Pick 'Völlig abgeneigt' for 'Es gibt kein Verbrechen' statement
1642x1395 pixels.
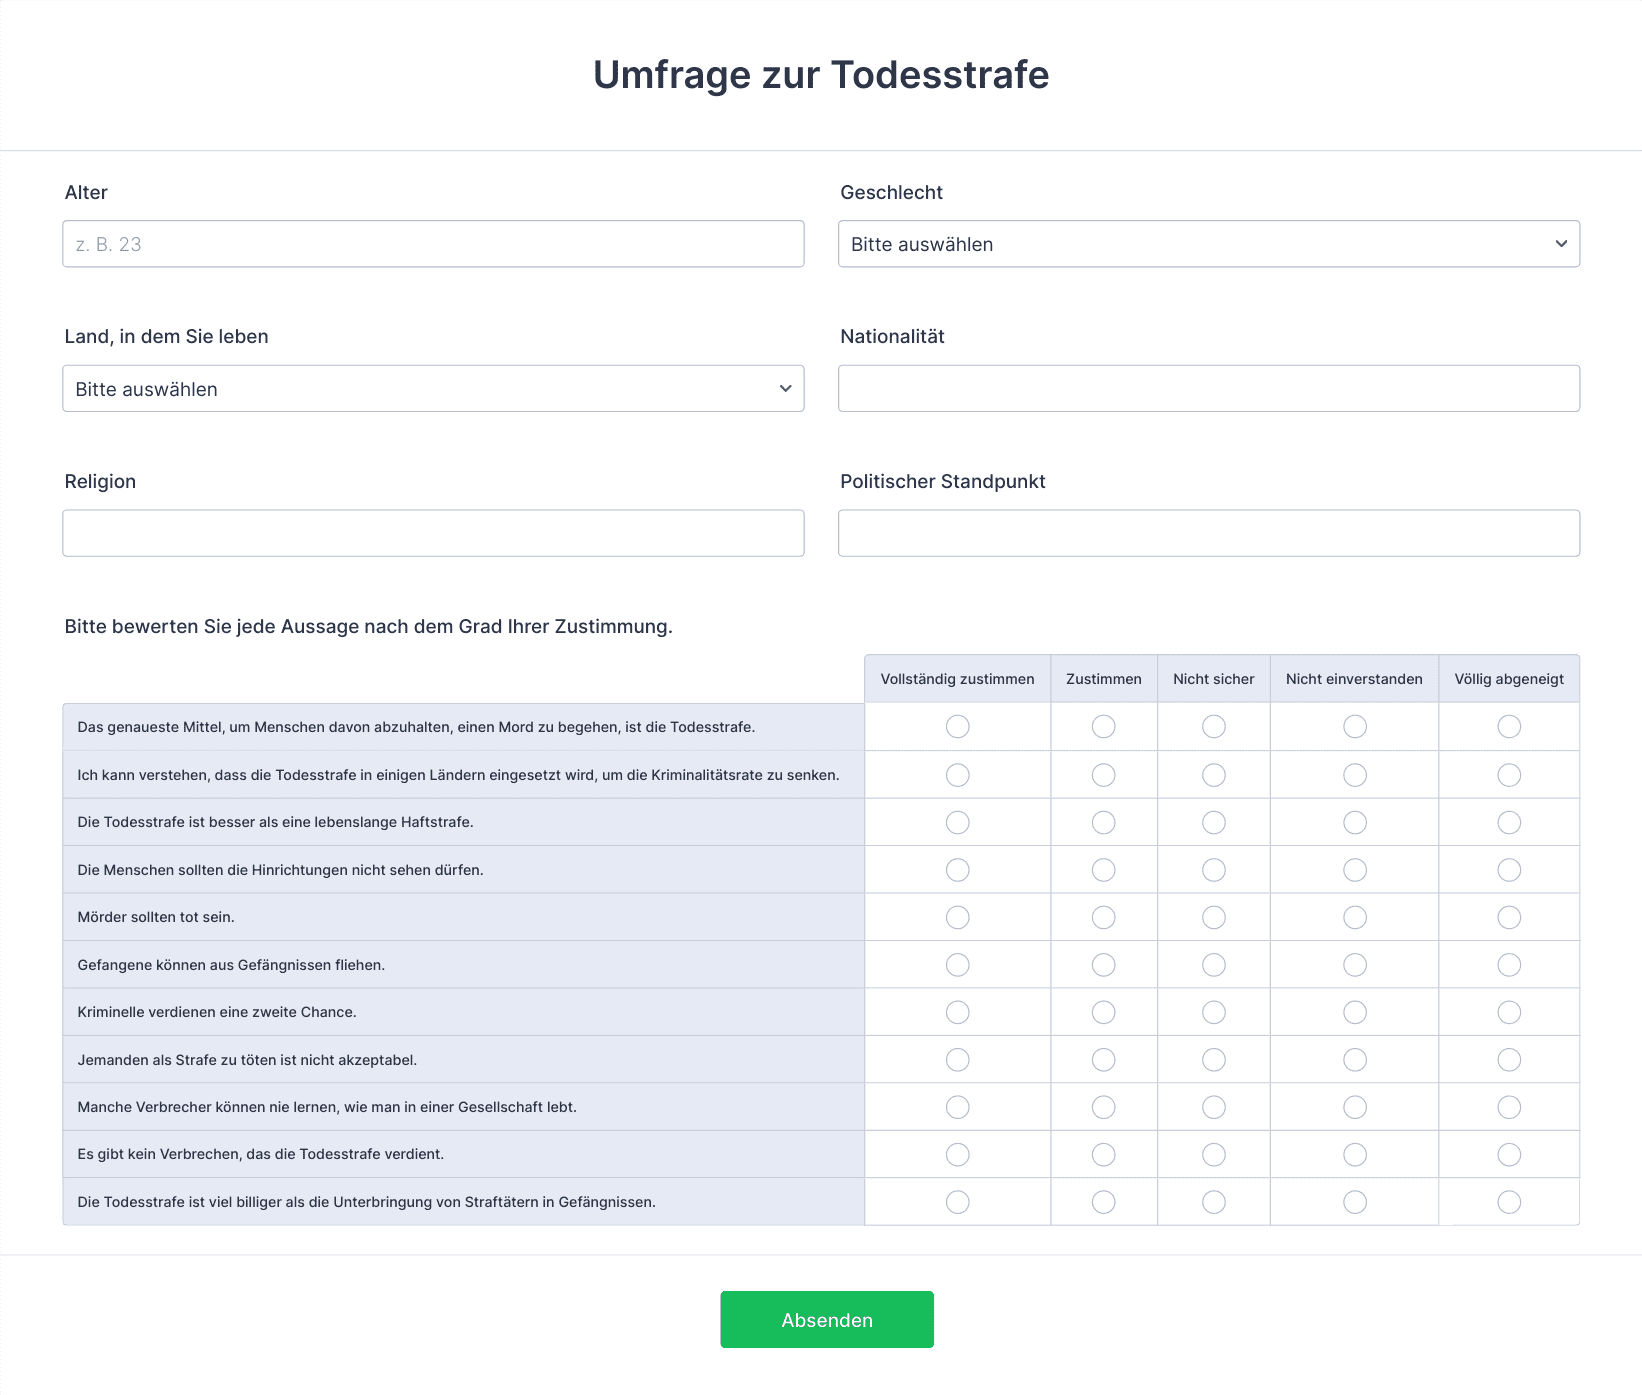coord(1508,1155)
